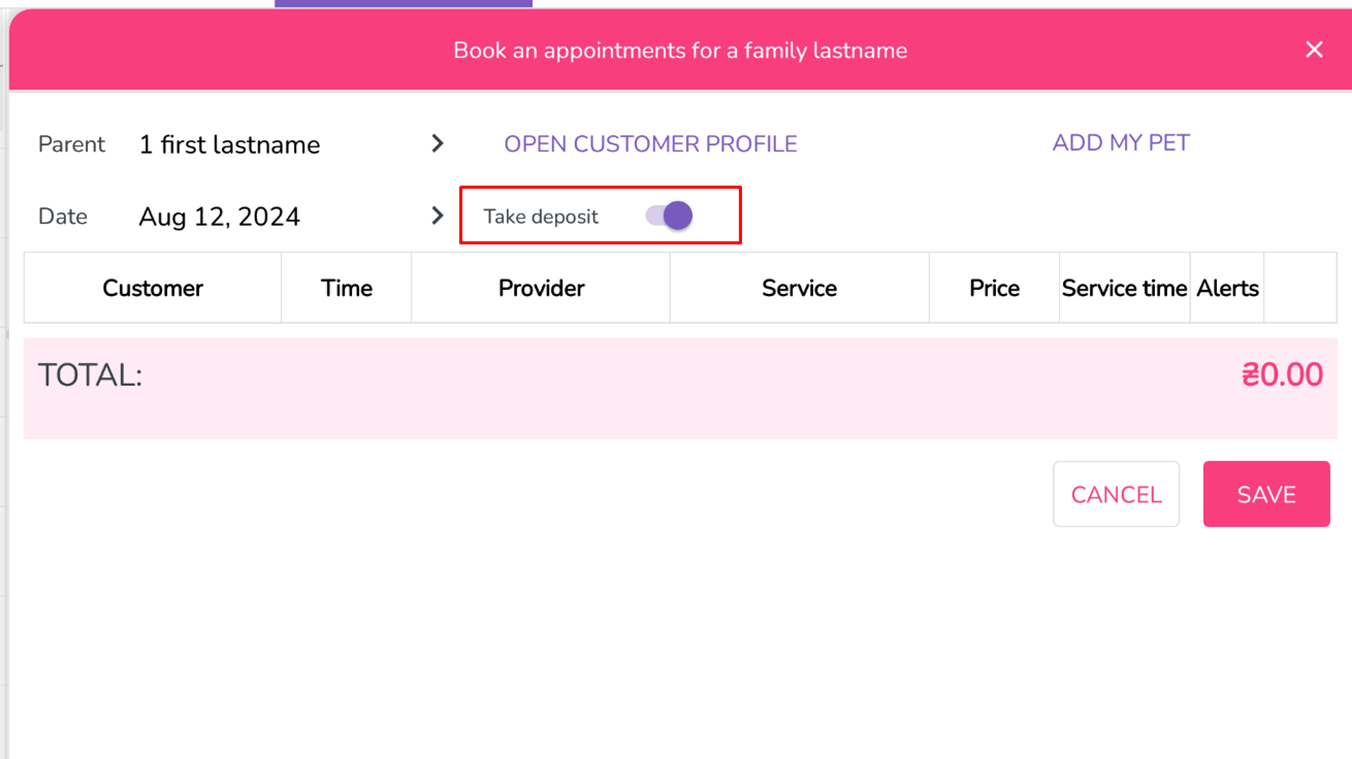
Task: Click the Service time column header
Action: point(1124,288)
